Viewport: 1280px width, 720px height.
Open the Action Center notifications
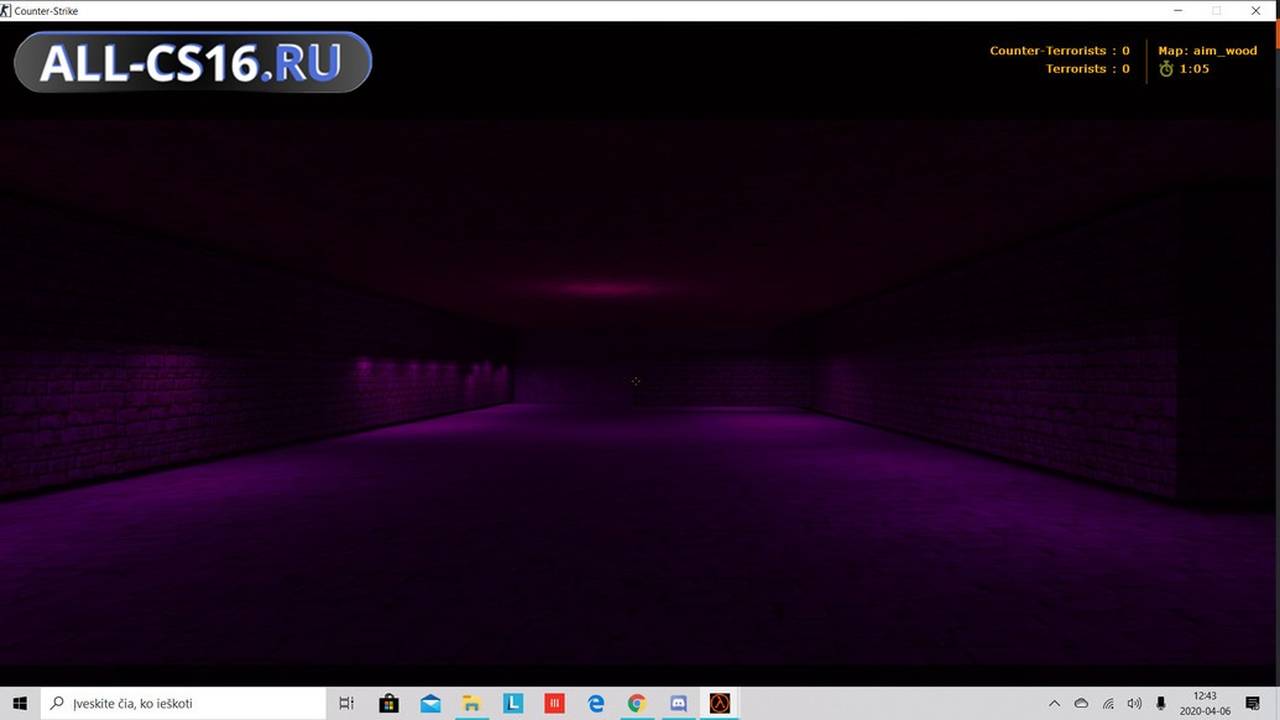tap(1253, 703)
